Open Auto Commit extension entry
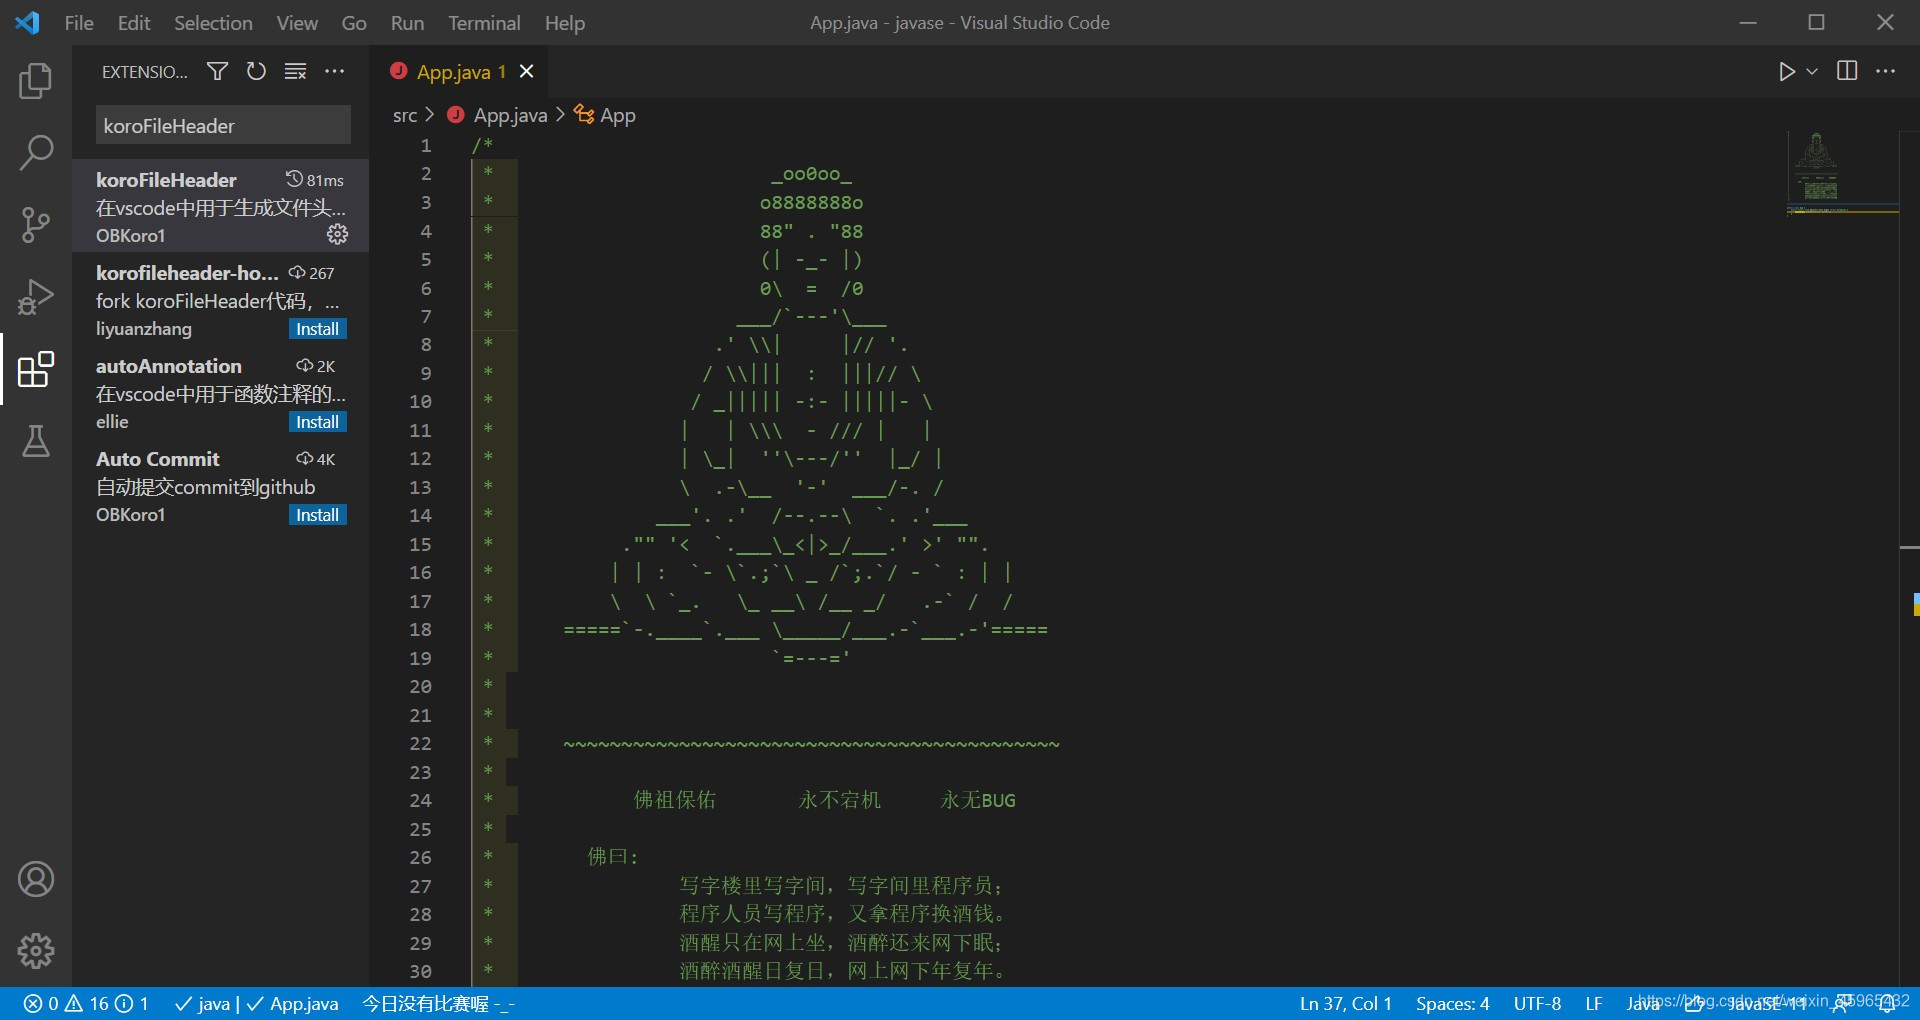 pyautogui.click(x=220, y=486)
